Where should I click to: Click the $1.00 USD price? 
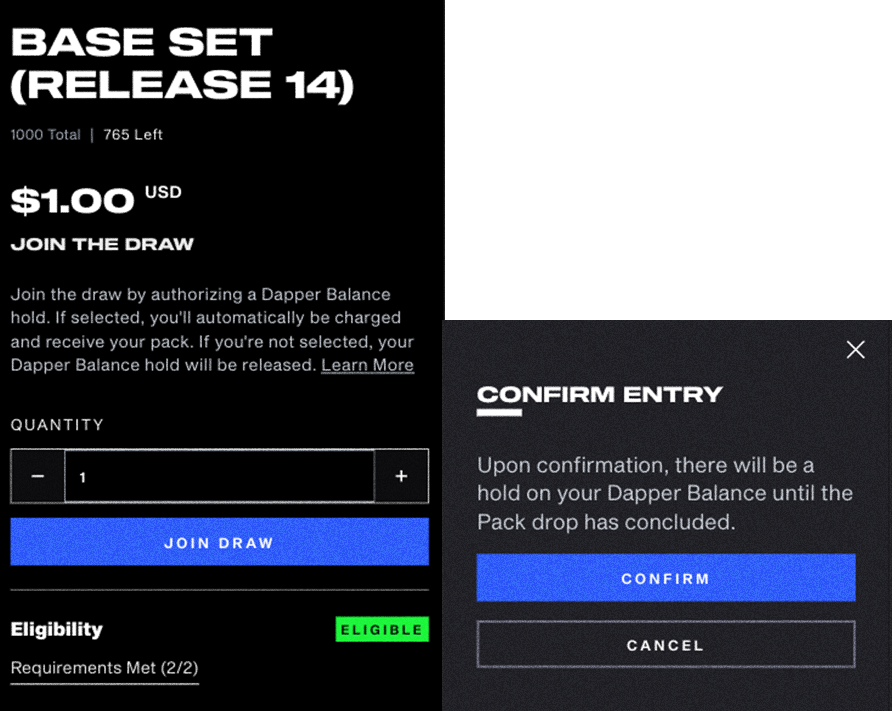coord(96,200)
